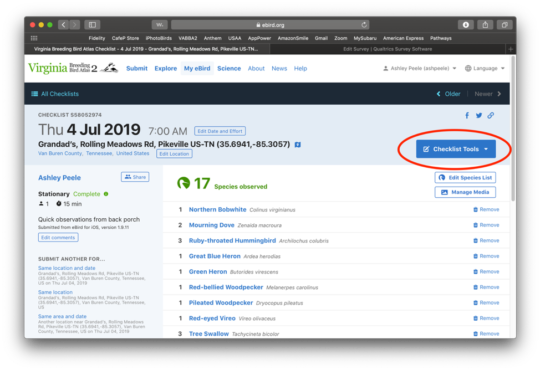Remove Great Blue Heron from checklist
The width and height of the screenshot is (540, 370).
coord(486,256)
